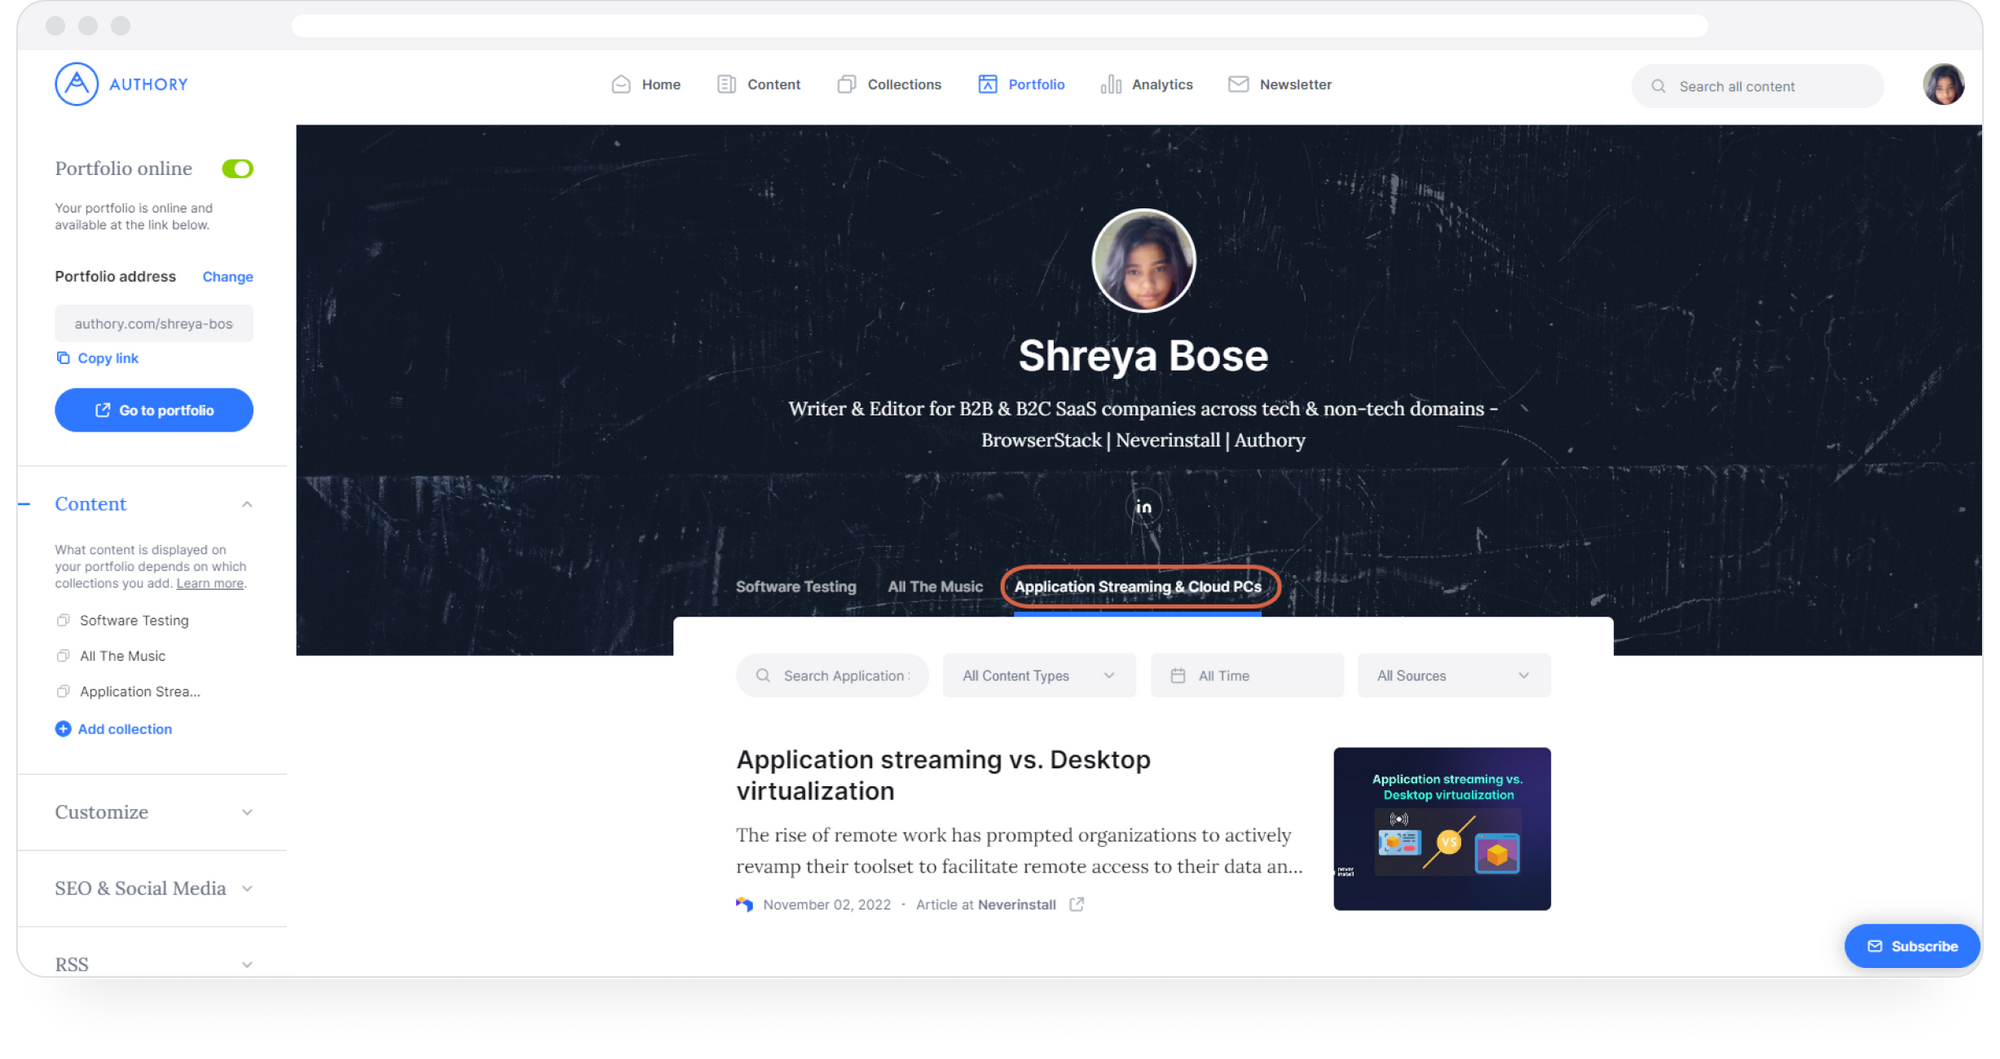
Task: Click the Software Testing collection icon in sidebar
Action: coord(63,620)
